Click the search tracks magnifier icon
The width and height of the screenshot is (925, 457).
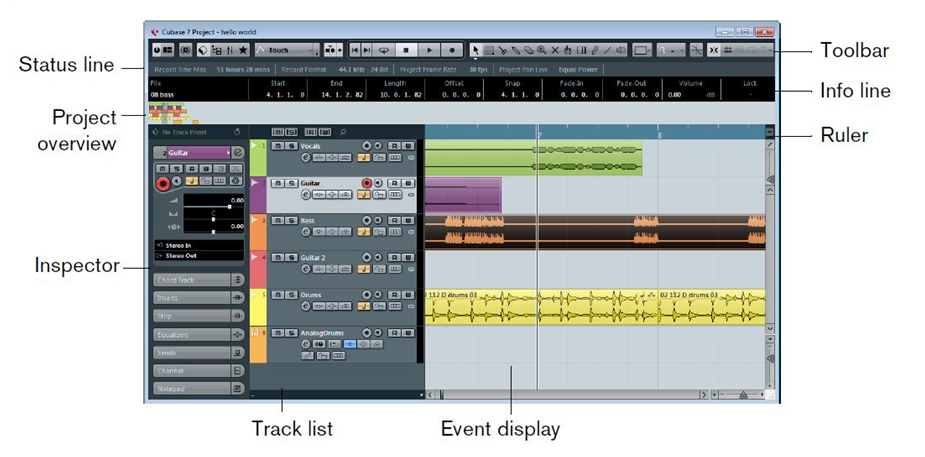(343, 131)
